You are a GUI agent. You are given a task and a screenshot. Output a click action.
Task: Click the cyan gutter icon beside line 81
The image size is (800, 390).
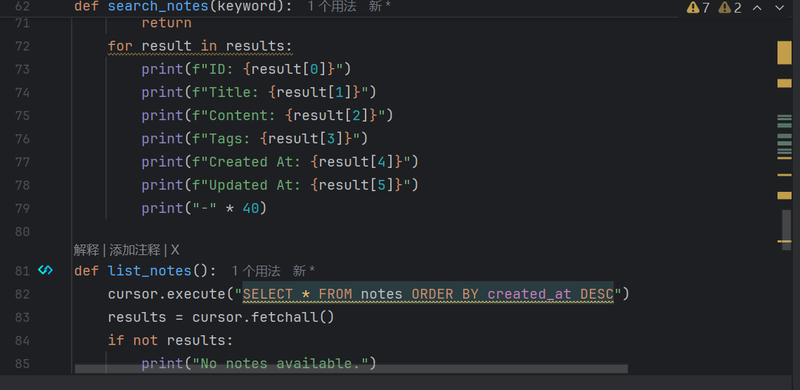[45, 270]
